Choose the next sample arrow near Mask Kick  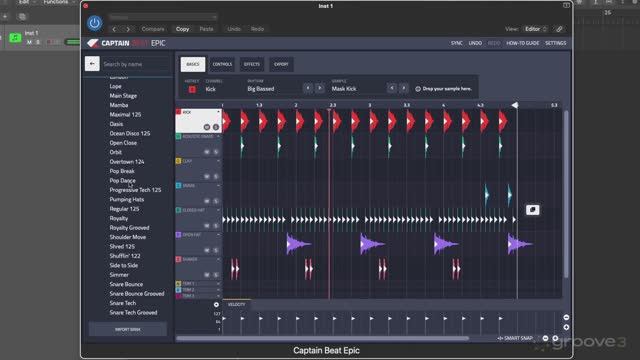[x=404, y=88]
